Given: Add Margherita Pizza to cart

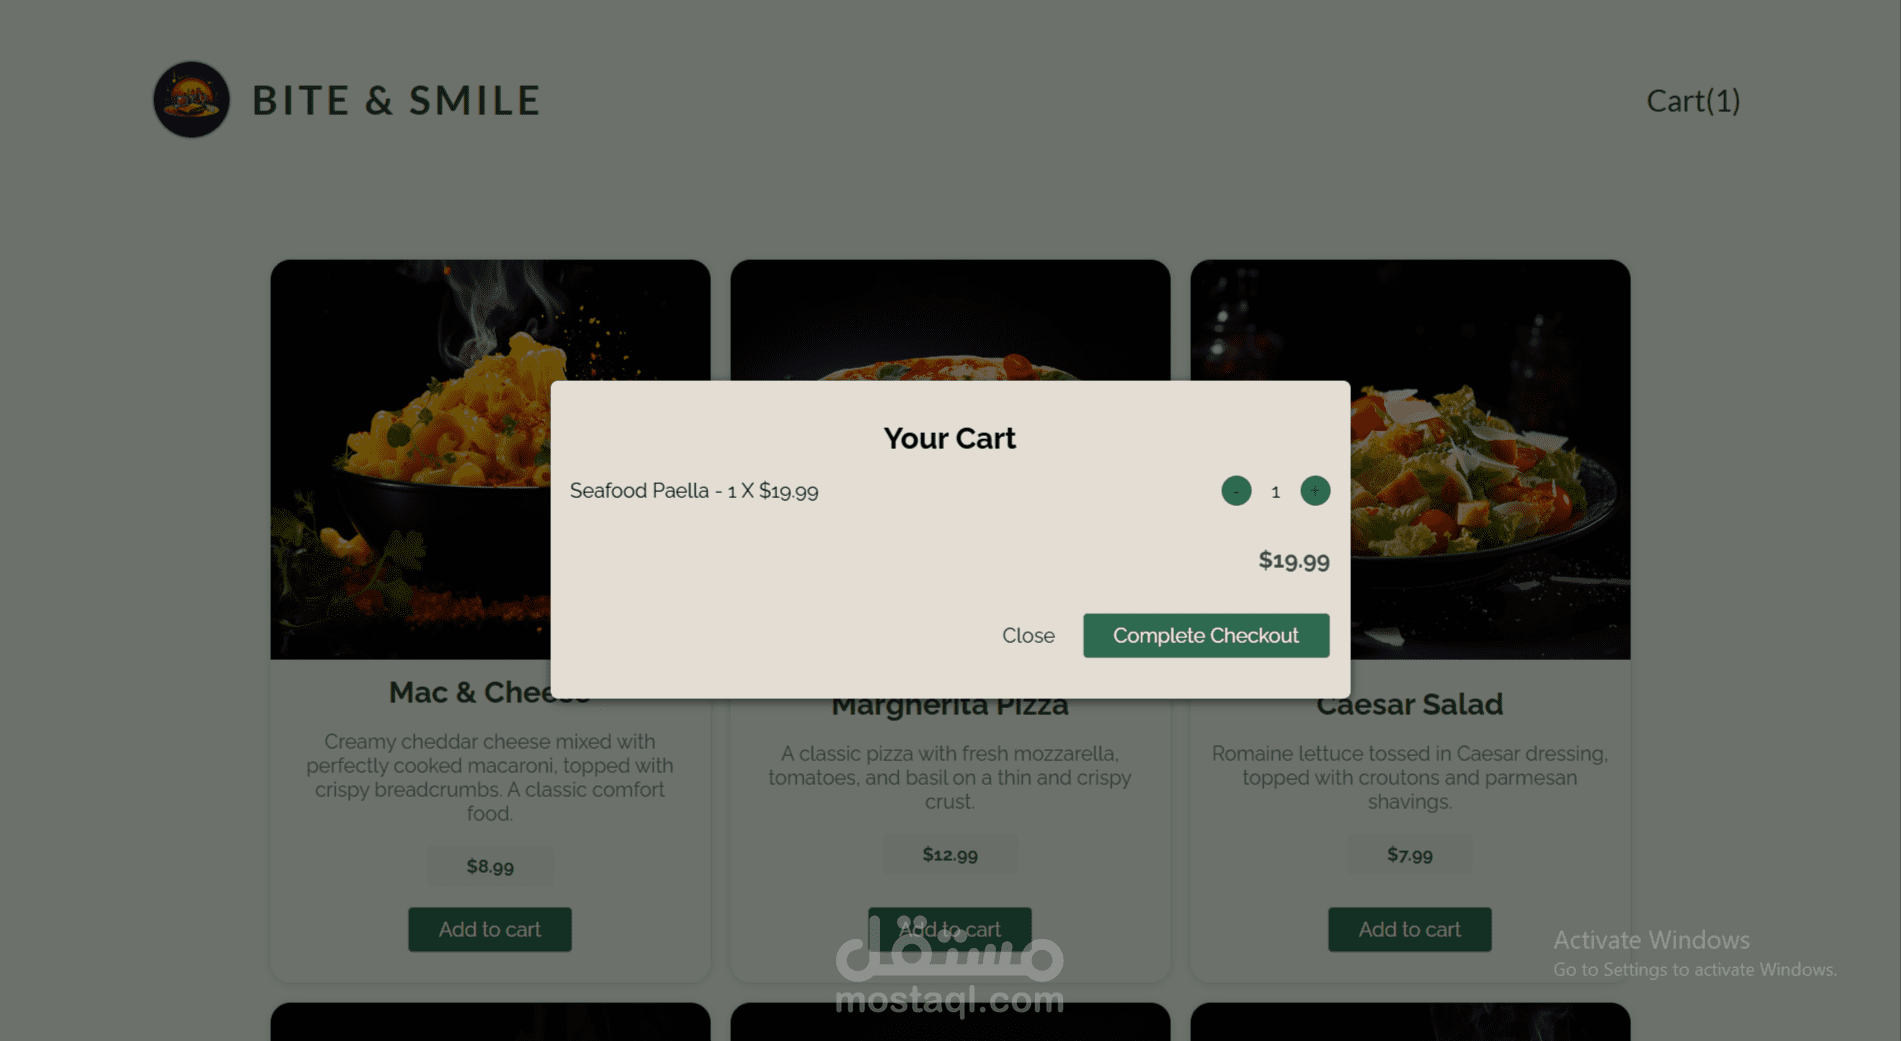Looking at the screenshot, I should click(x=950, y=930).
